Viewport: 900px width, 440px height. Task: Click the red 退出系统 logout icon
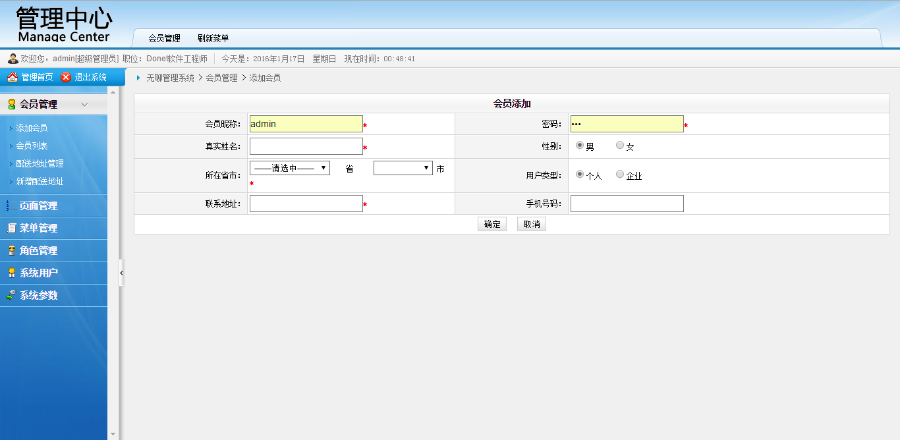click(x=66, y=77)
